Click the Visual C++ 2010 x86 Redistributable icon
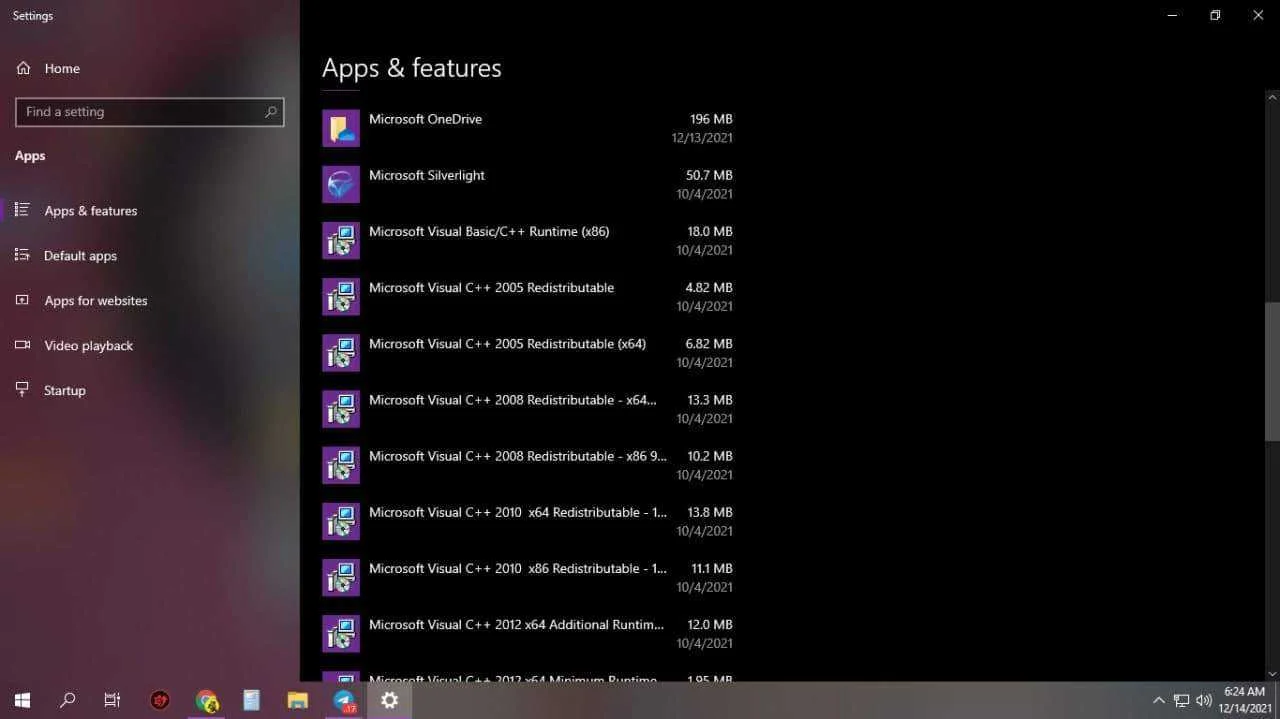Screen dimensions: 1280x719 [341, 576]
